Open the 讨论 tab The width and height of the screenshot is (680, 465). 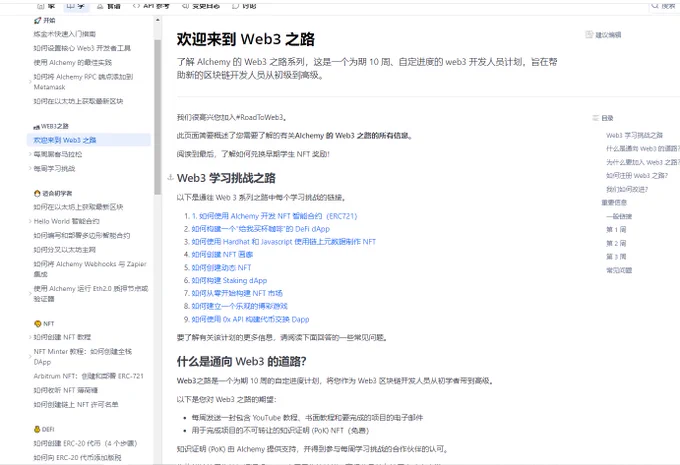click(x=245, y=6)
